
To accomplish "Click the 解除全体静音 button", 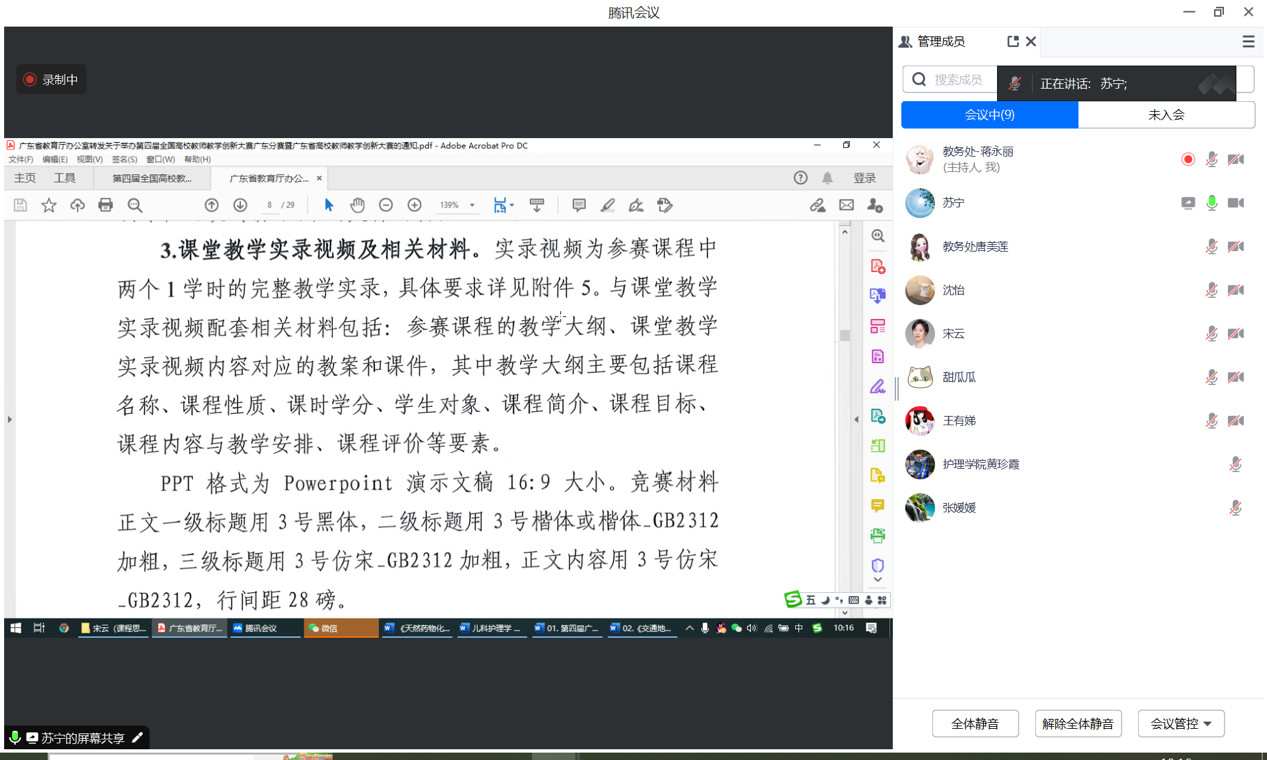I will pos(1078,723).
